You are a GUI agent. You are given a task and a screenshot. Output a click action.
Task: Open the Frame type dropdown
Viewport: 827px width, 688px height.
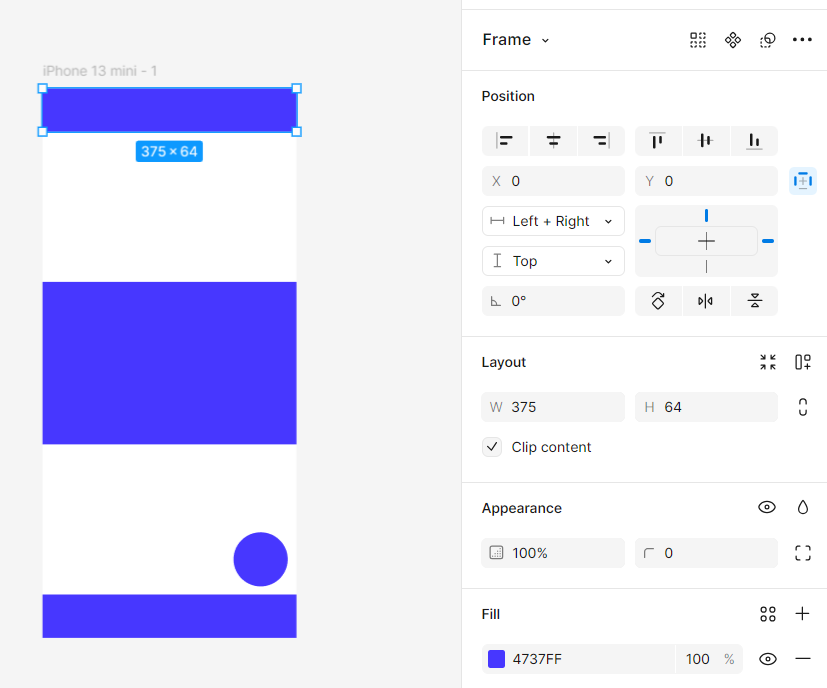tap(516, 40)
